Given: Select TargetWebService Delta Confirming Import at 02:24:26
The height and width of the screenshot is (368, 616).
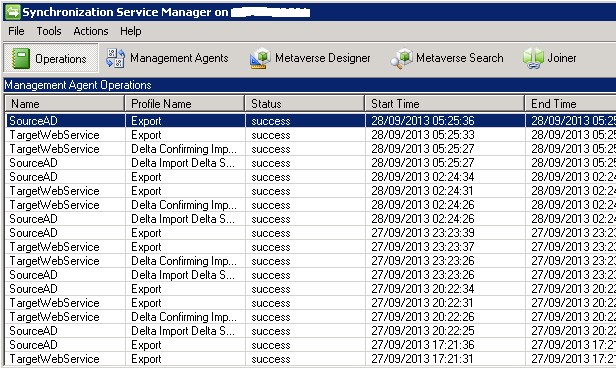Looking at the screenshot, I should tap(310, 205).
